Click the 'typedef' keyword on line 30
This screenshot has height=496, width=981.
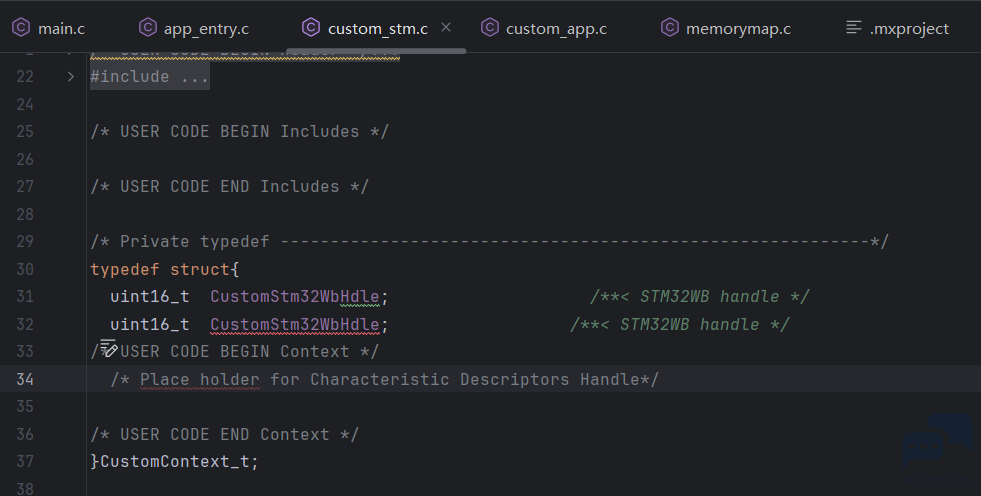125,270
